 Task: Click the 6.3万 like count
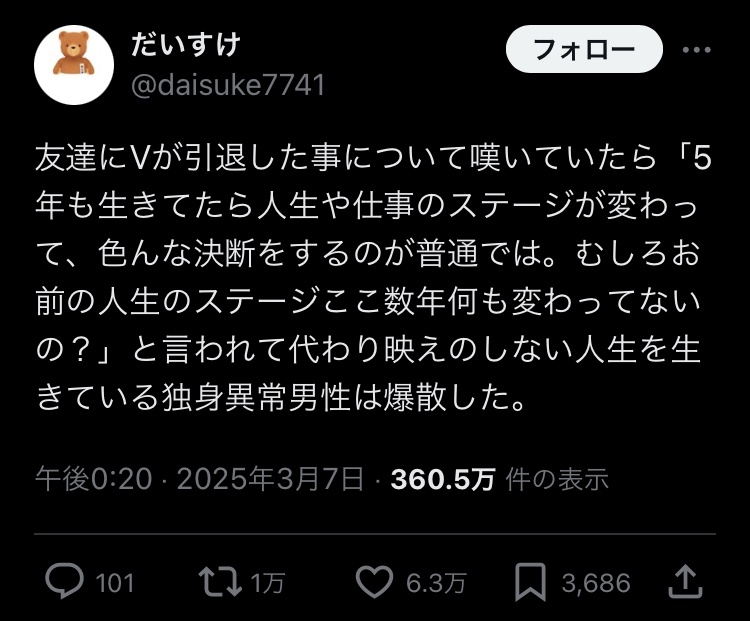[436, 583]
